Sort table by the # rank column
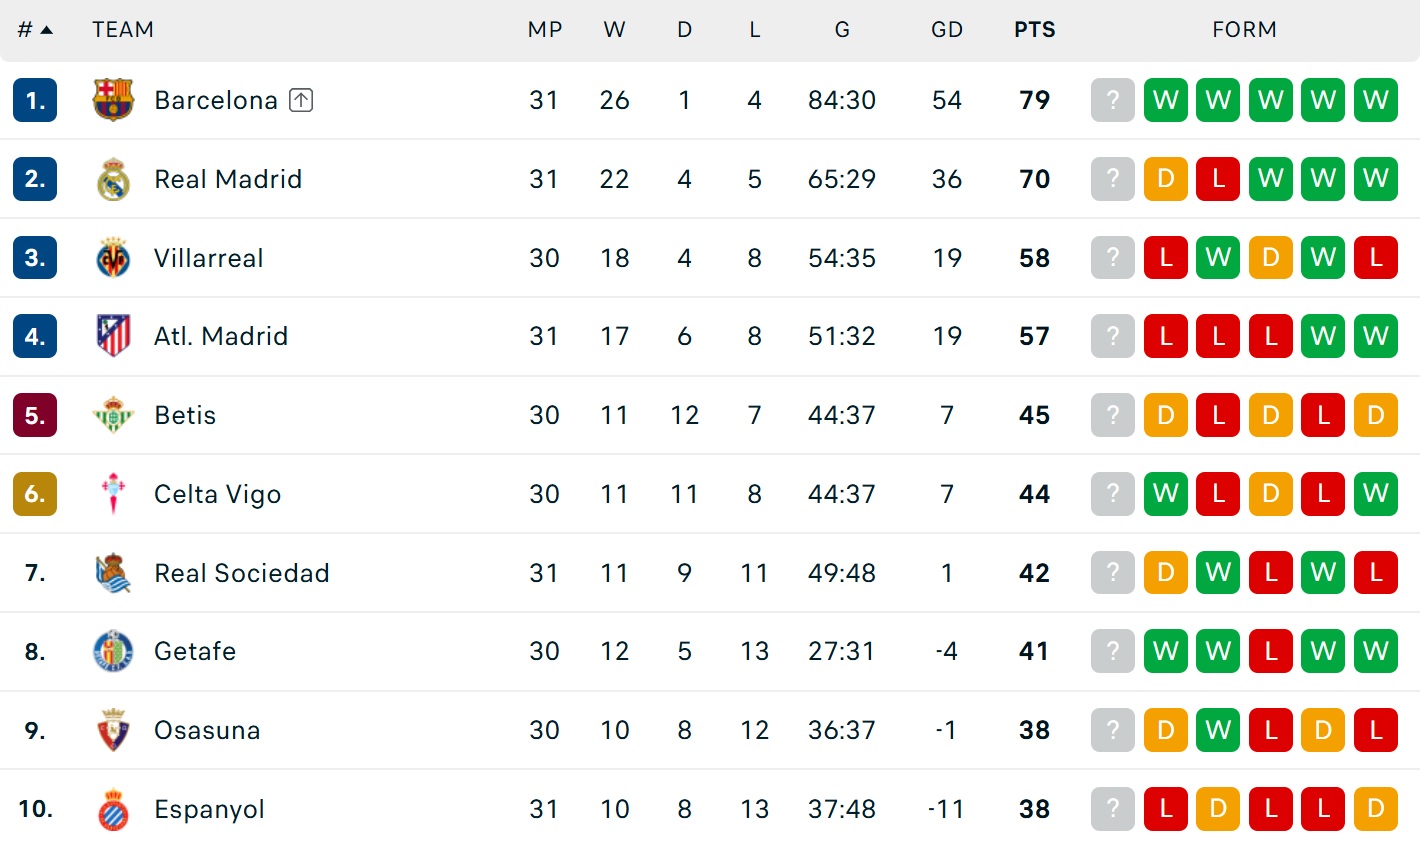 point(34,30)
